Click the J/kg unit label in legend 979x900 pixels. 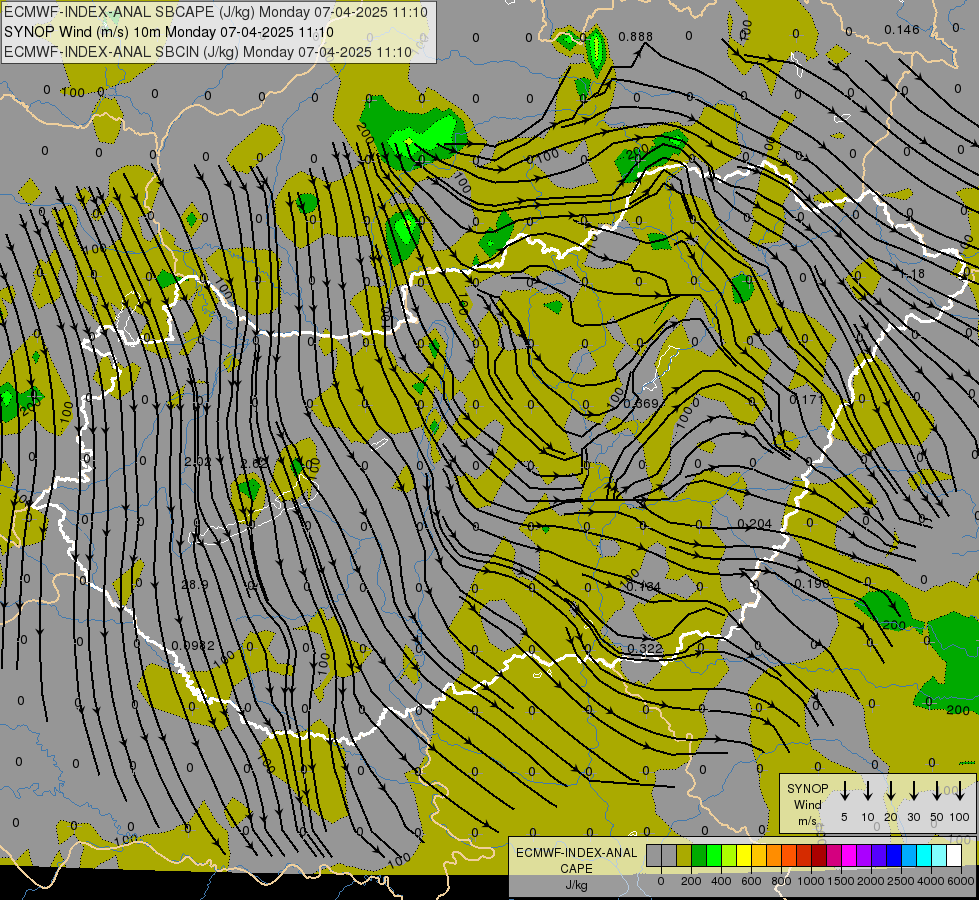576,884
